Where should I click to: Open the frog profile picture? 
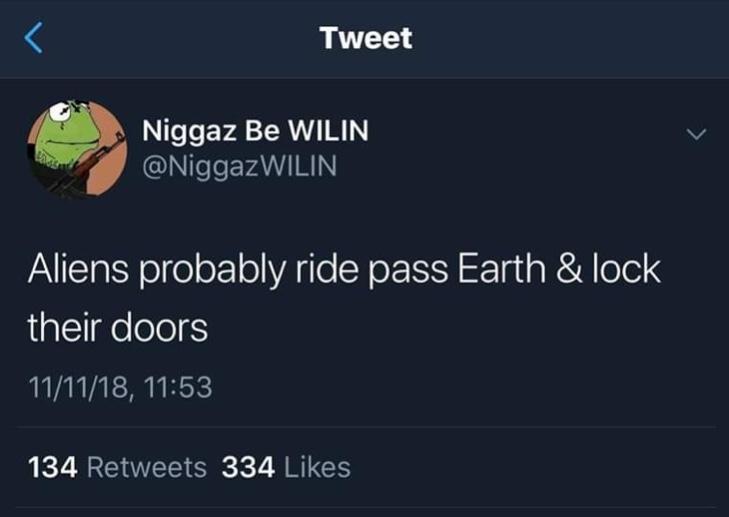point(77,149)
